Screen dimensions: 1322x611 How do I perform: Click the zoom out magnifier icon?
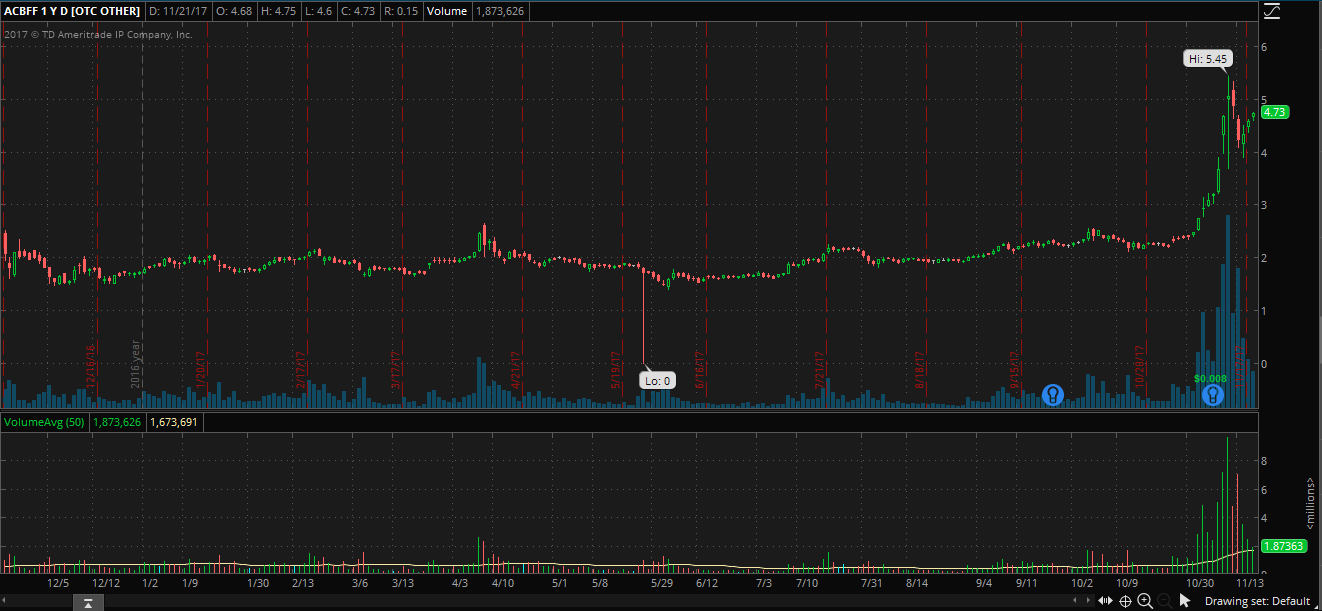pos(1162,601)
